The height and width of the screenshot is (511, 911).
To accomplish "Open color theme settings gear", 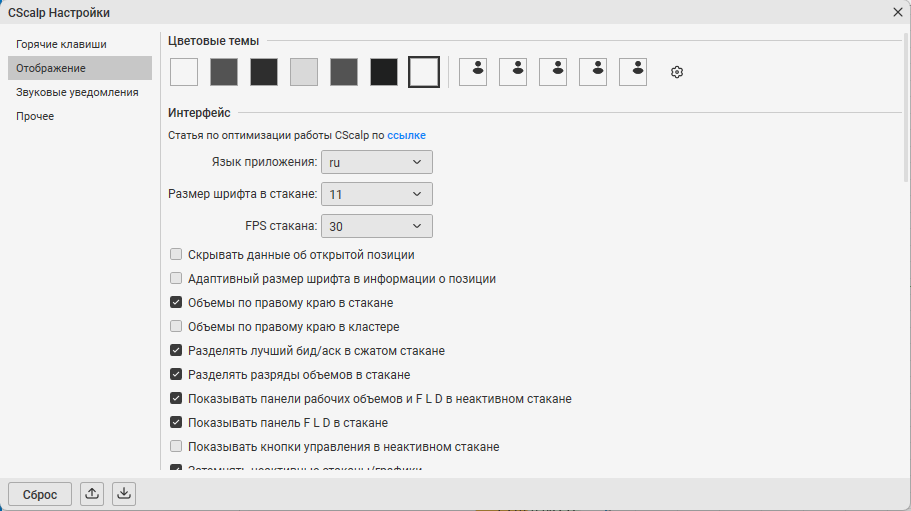I will point(677,72).
